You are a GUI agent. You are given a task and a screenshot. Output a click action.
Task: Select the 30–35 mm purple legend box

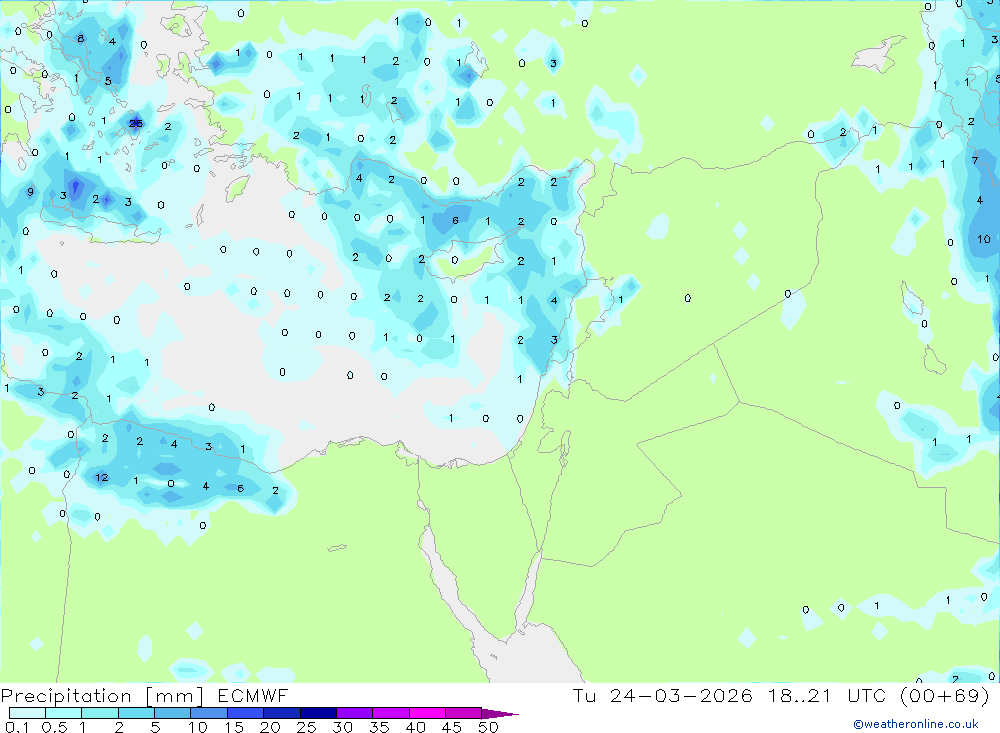355,713
